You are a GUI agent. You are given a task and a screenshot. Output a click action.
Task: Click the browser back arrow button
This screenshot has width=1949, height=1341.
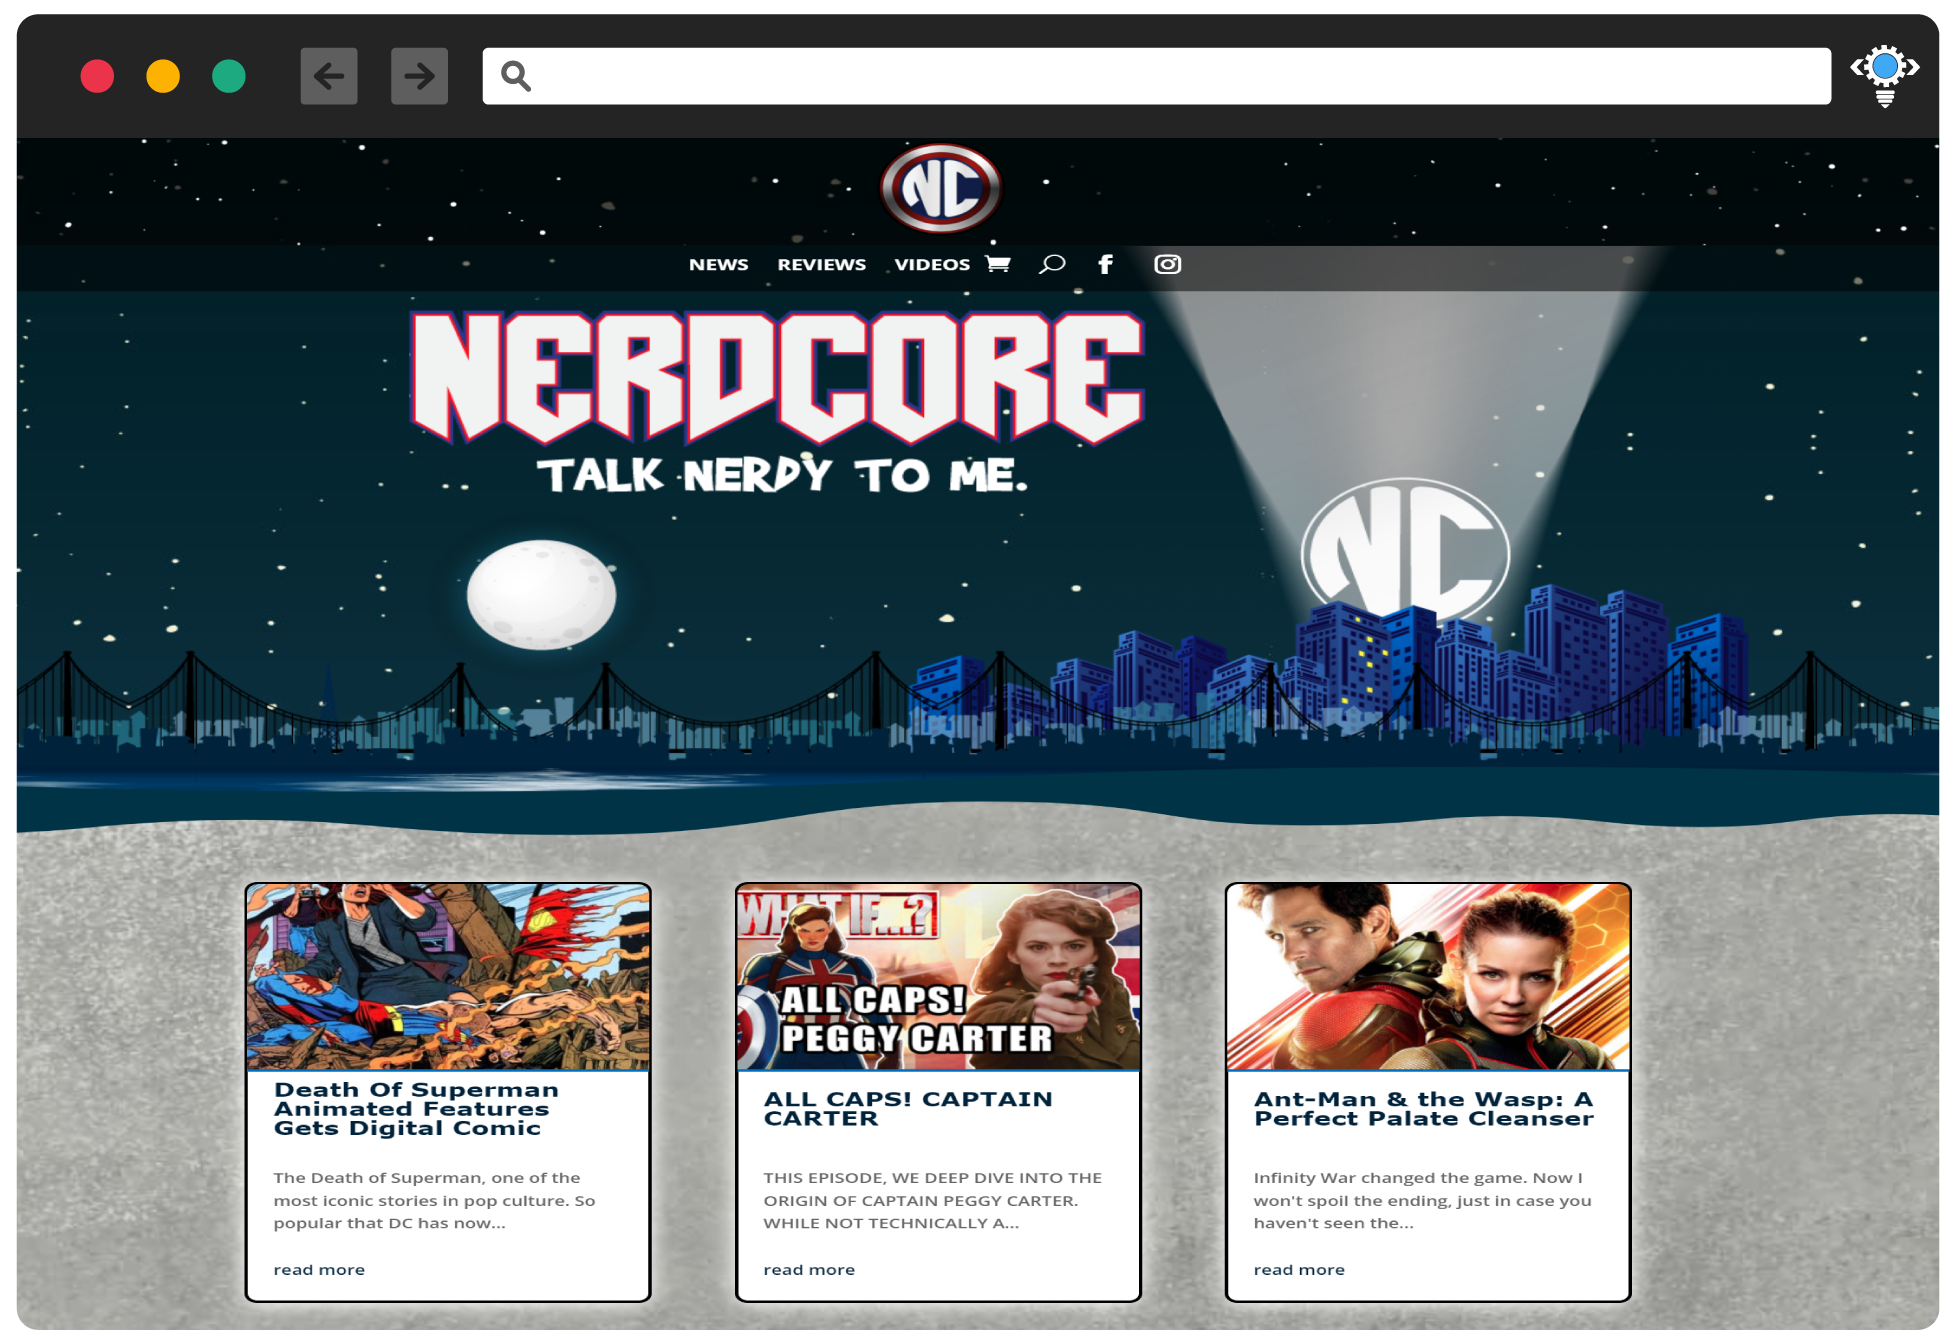[x=329, y=76]
